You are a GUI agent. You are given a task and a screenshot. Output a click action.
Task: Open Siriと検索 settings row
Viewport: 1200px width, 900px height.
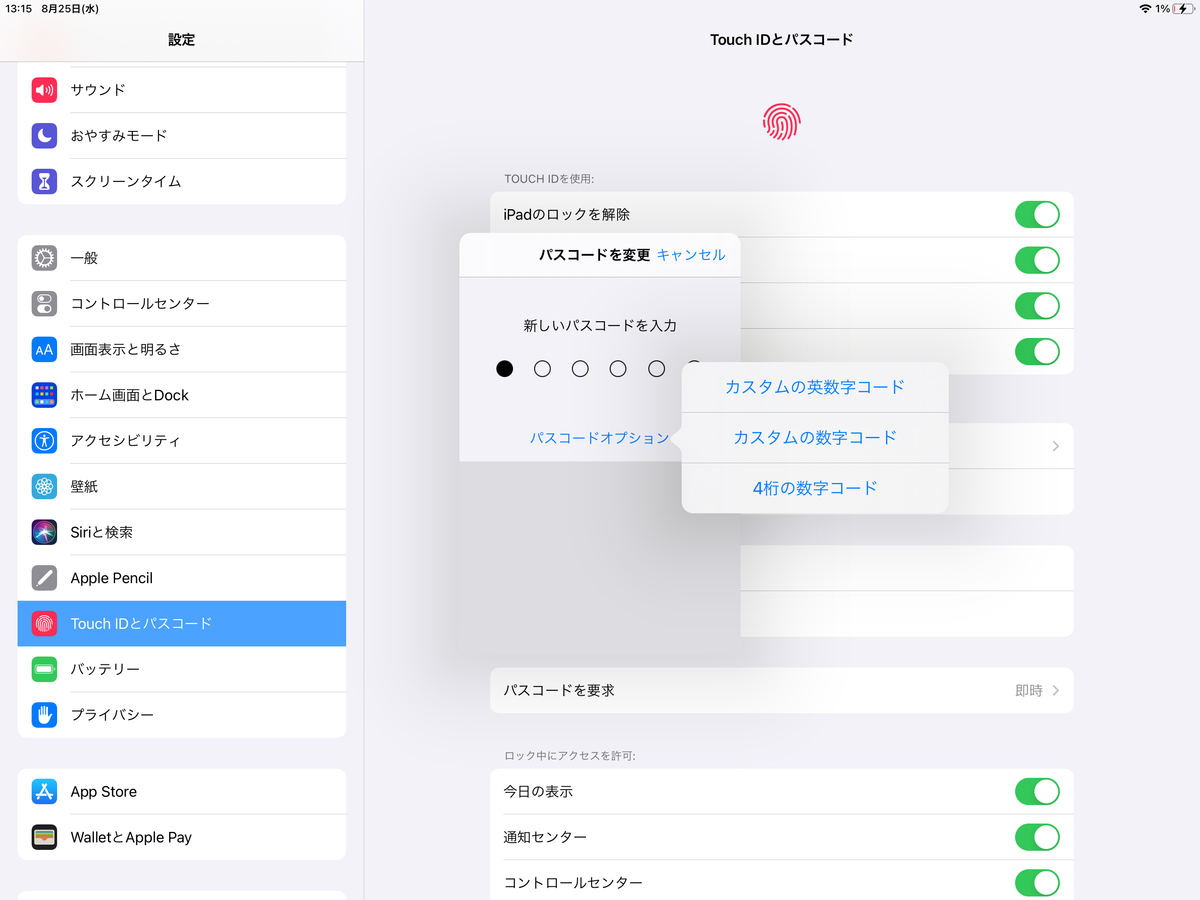[x=182, y=532]
